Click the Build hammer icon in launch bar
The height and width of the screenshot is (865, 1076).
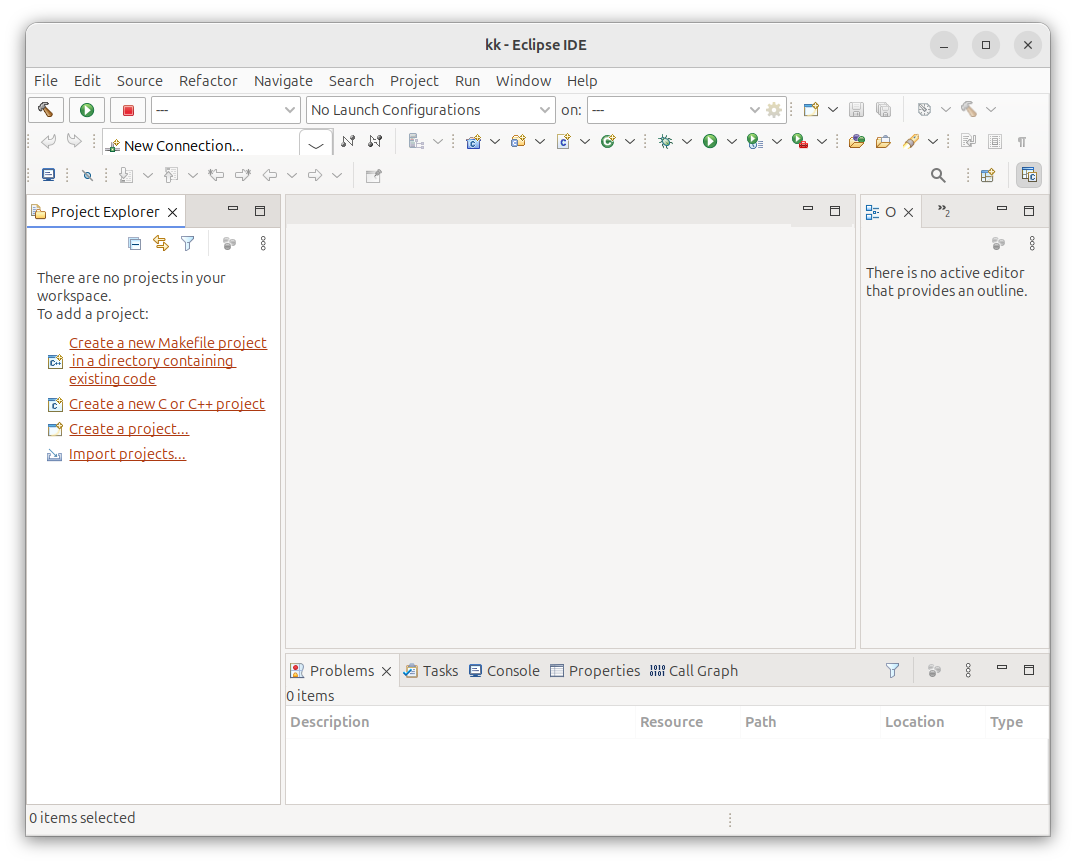pos(46,110)
